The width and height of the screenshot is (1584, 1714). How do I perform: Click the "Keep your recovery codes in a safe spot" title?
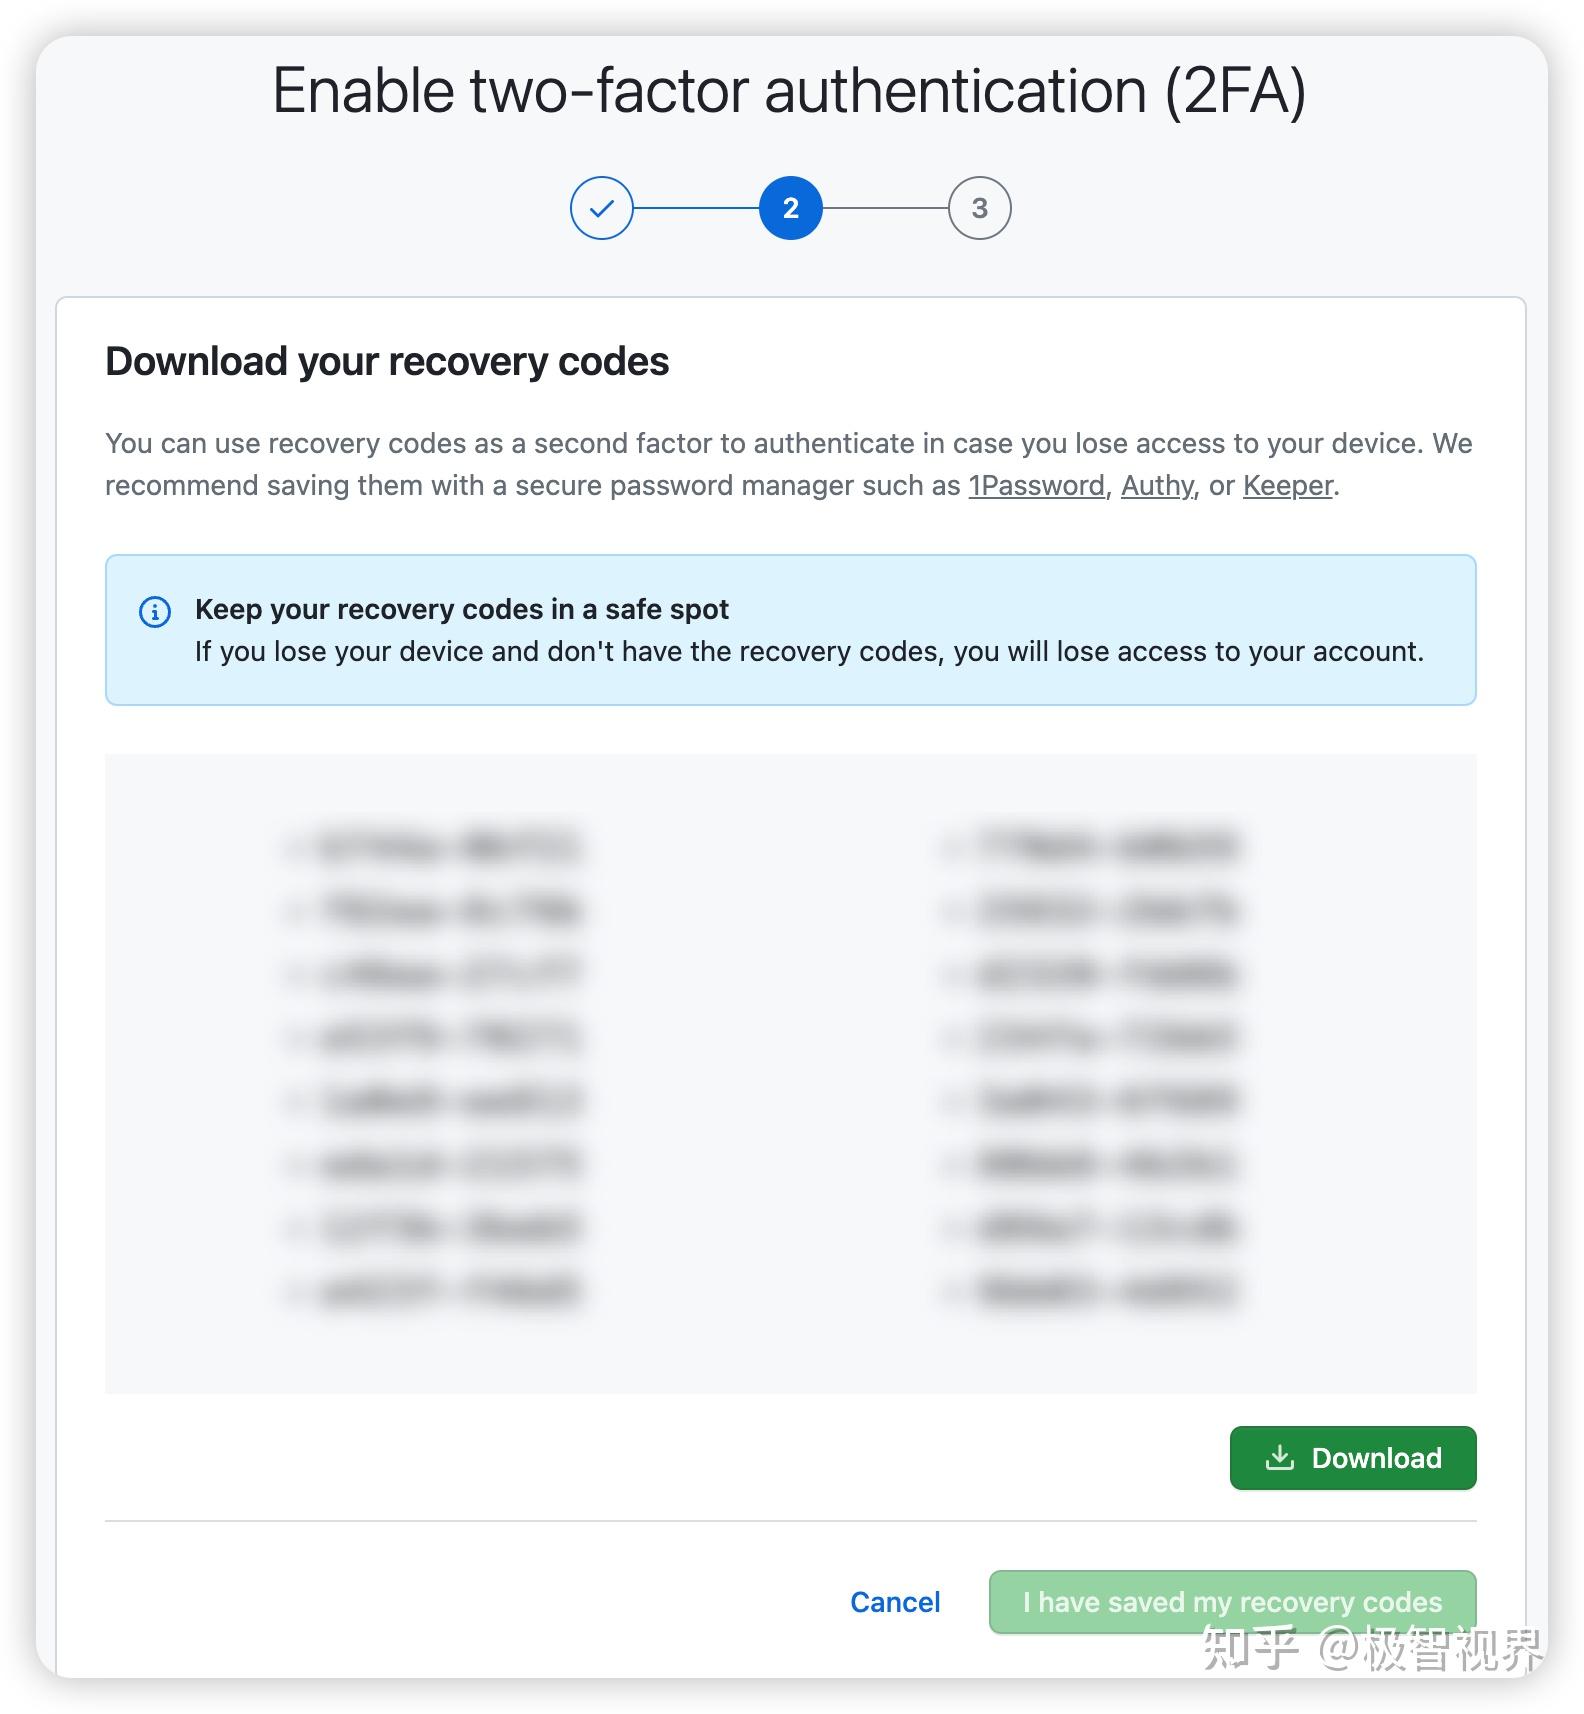point(461,609)
